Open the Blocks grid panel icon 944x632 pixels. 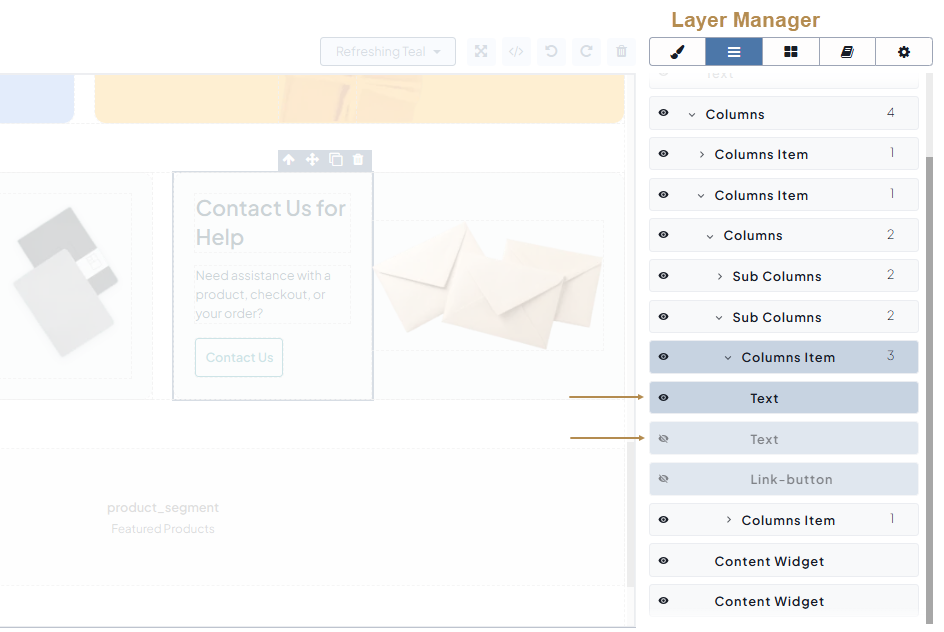point(790,52)
